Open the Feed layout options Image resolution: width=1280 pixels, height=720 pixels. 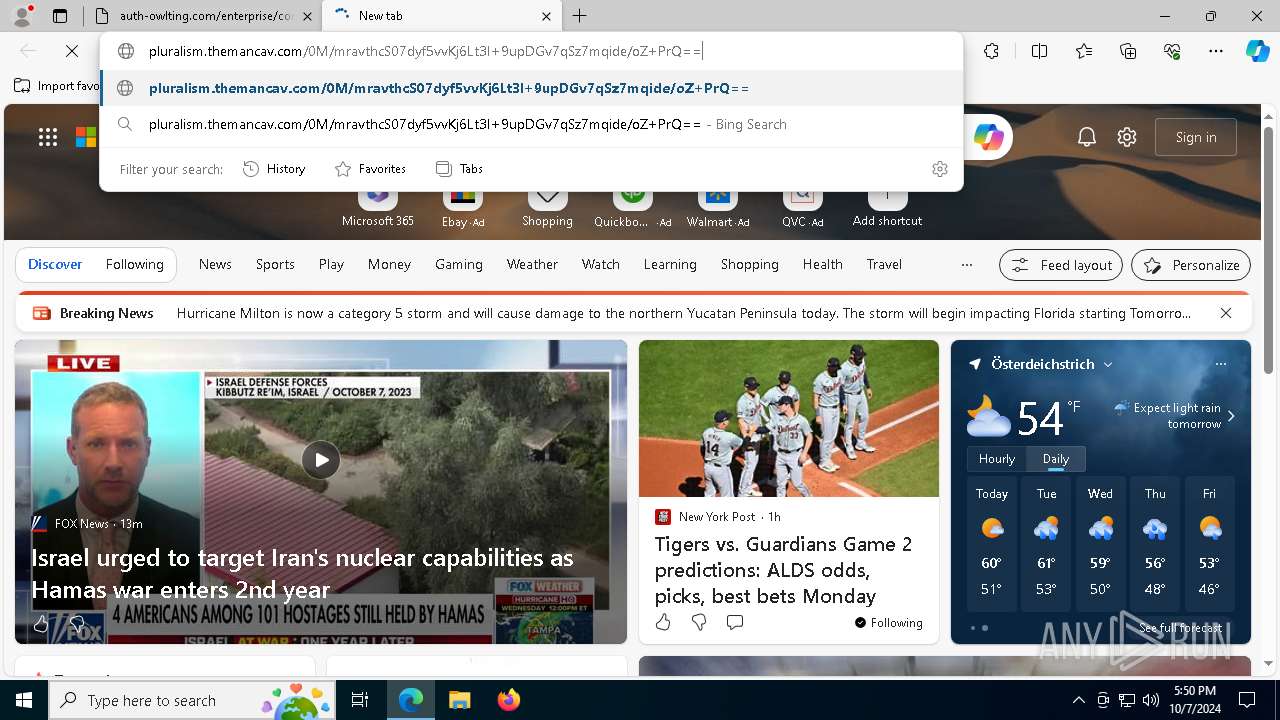[1061, 265]
